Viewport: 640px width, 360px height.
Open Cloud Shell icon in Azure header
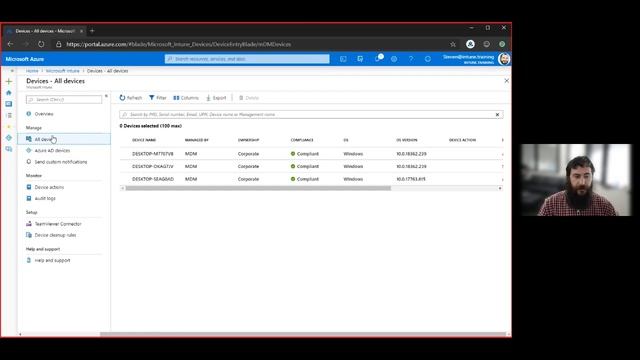[x=343, y=59]
